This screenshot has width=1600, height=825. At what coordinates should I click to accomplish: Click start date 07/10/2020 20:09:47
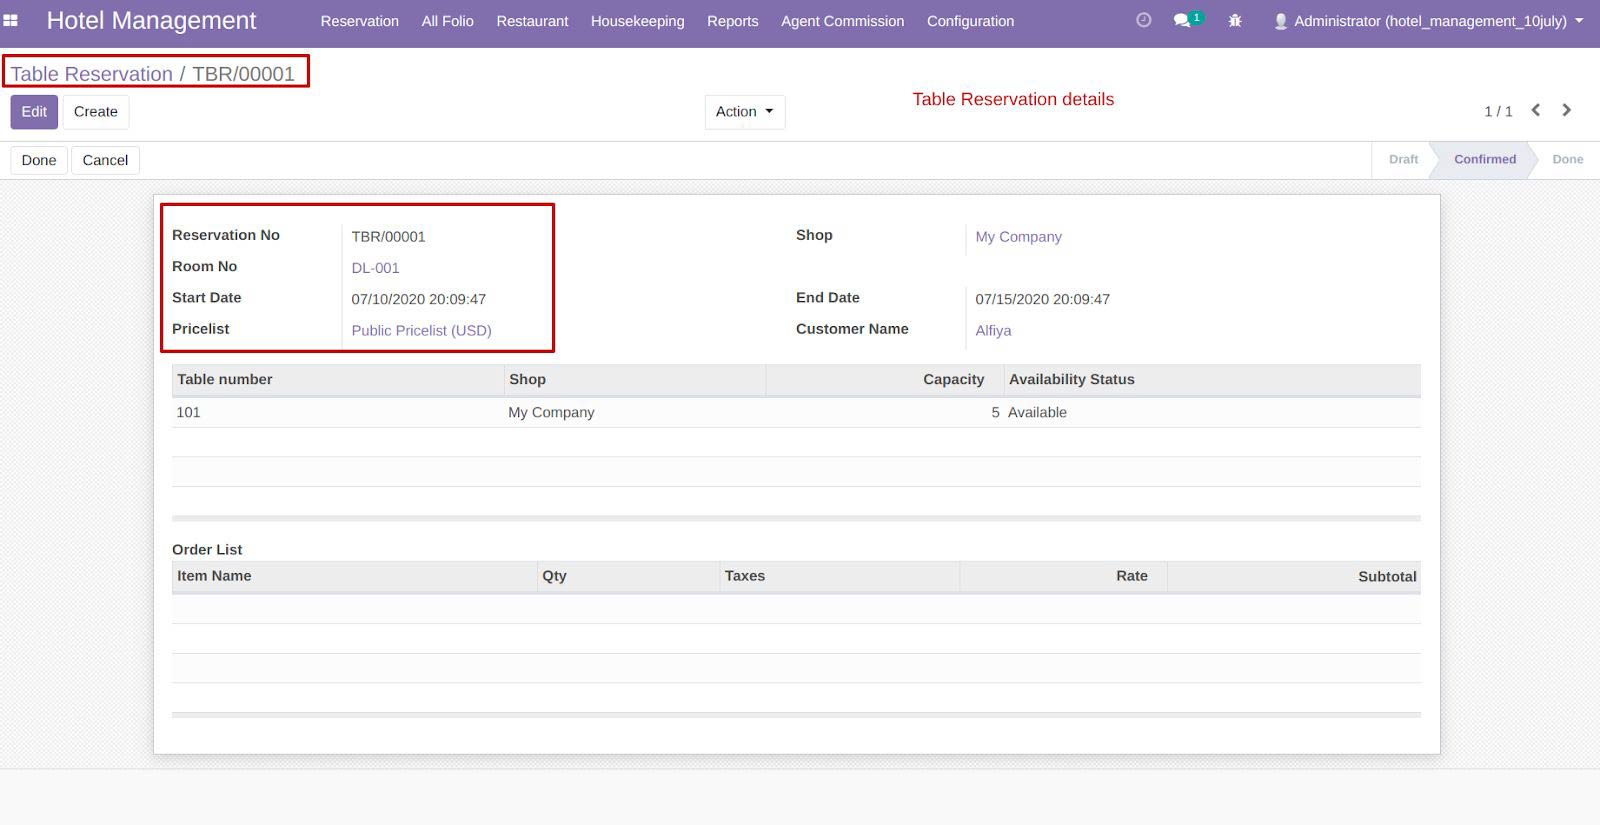pyautogui.click(x=418, y=299)
